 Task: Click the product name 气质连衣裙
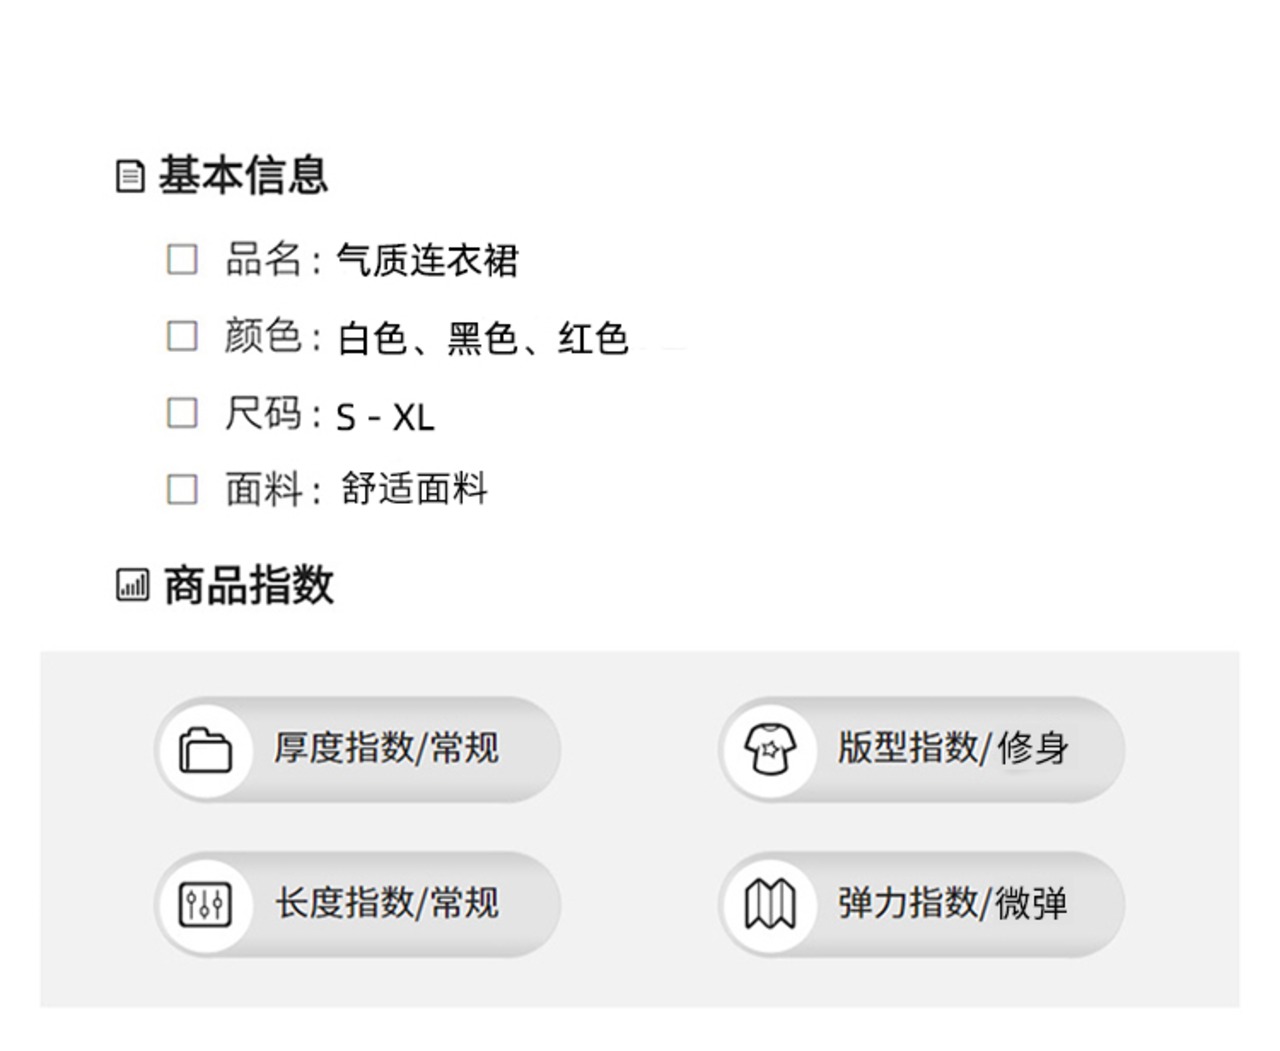(x=427, y=260)
